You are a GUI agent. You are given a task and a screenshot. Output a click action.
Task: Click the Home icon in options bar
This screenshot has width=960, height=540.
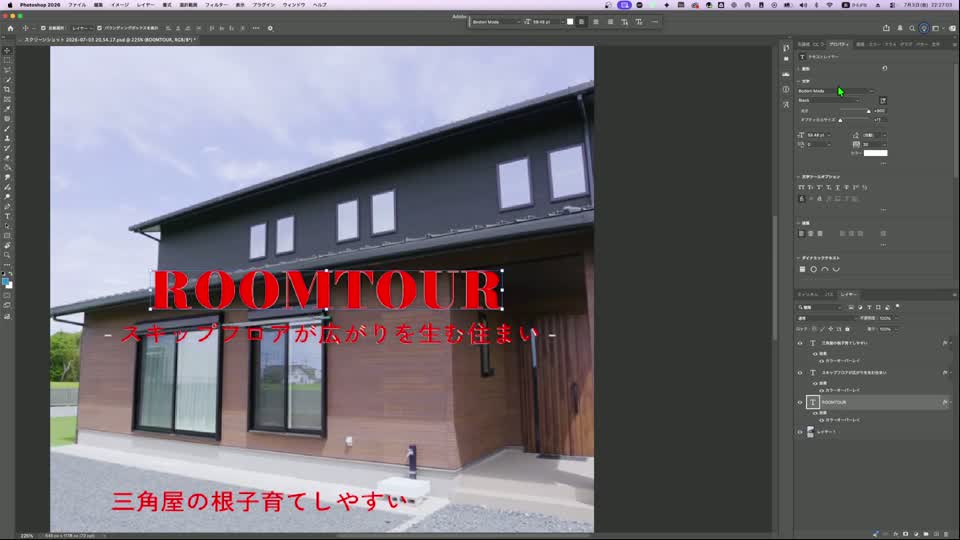[x=10, y=28]
